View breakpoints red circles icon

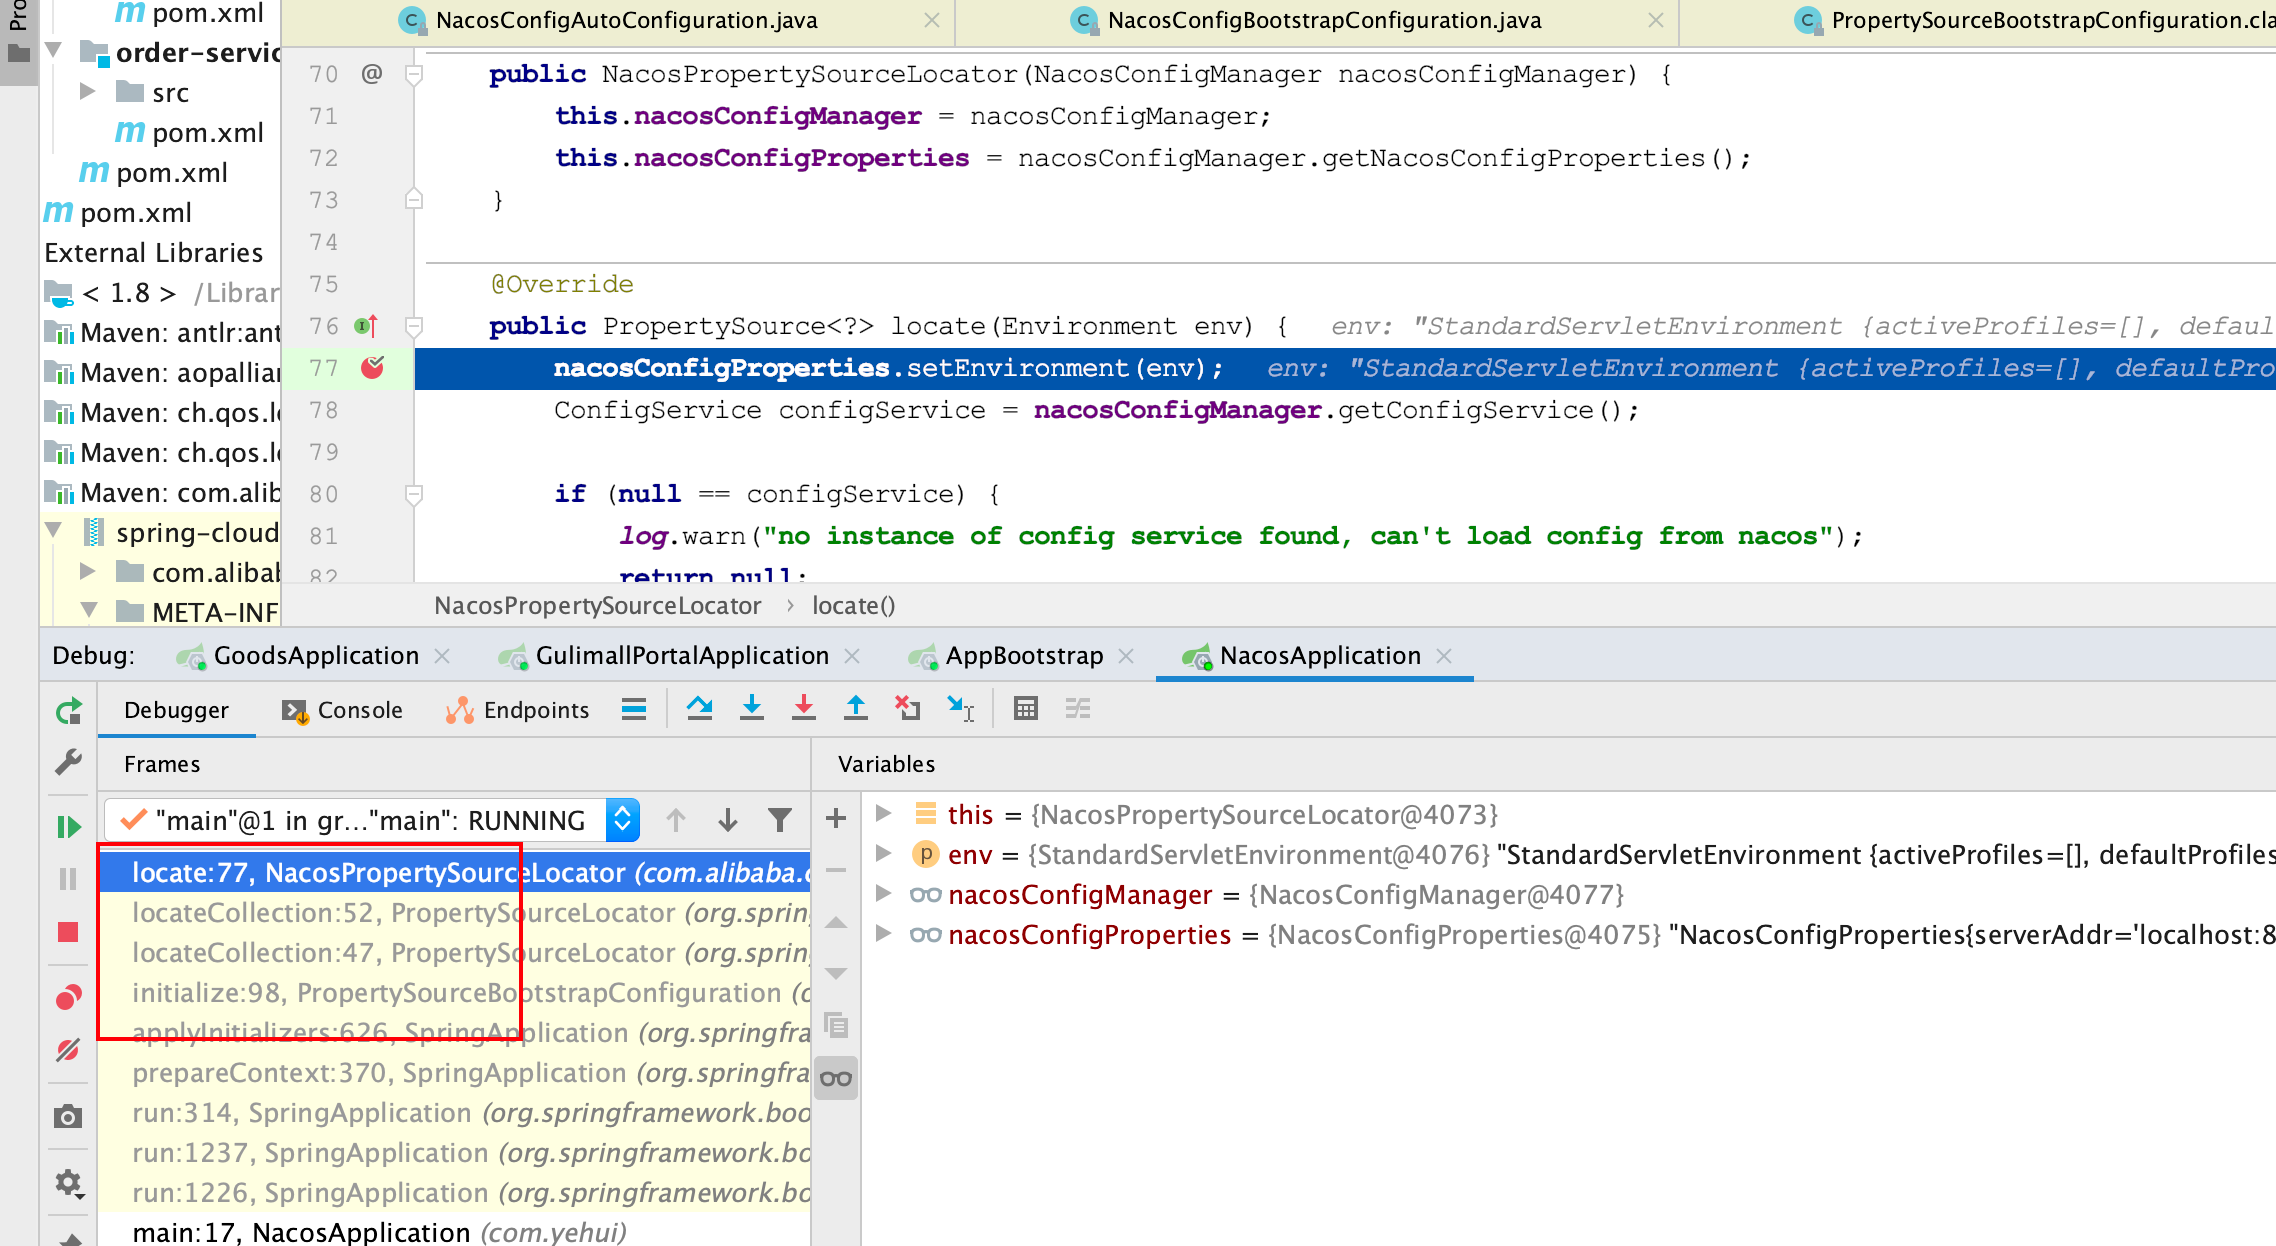click(x=68, y=997)
